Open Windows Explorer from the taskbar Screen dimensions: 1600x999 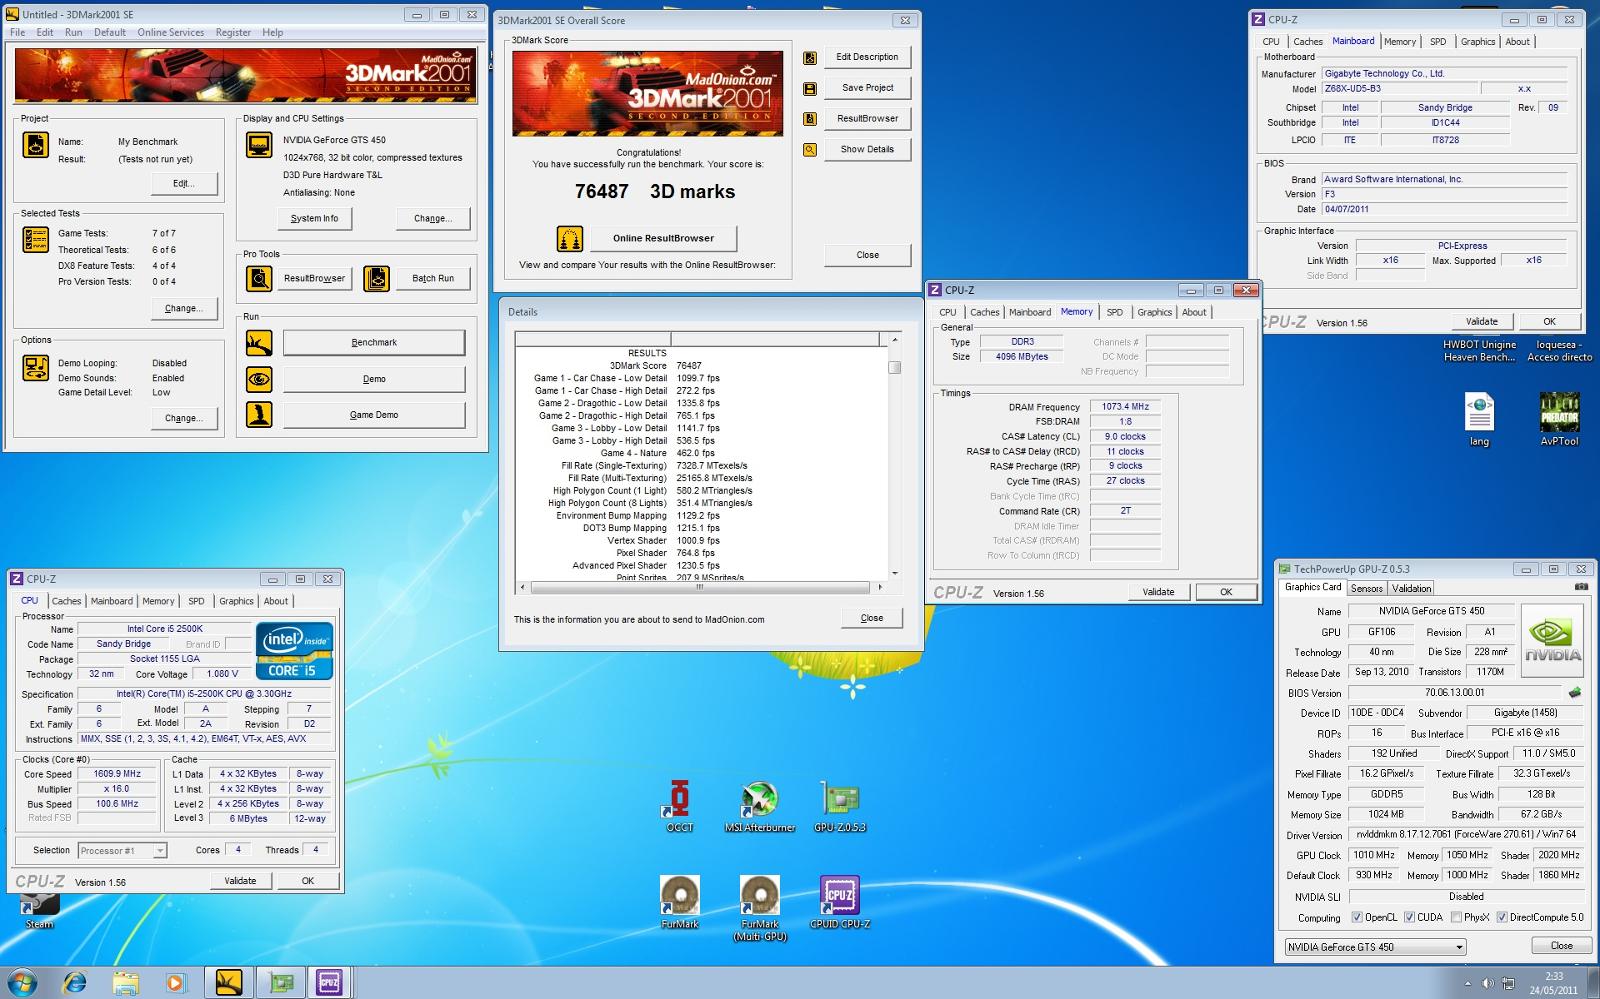(x=125, y=983)
